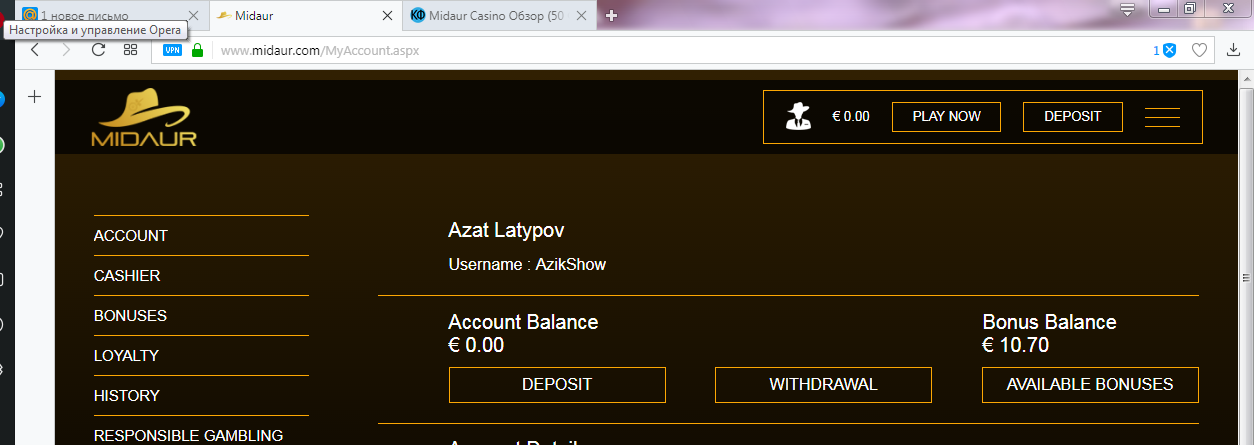Open the Speed Dial grid icon
Screen dimensions: 1254x445
pos(130,50)
